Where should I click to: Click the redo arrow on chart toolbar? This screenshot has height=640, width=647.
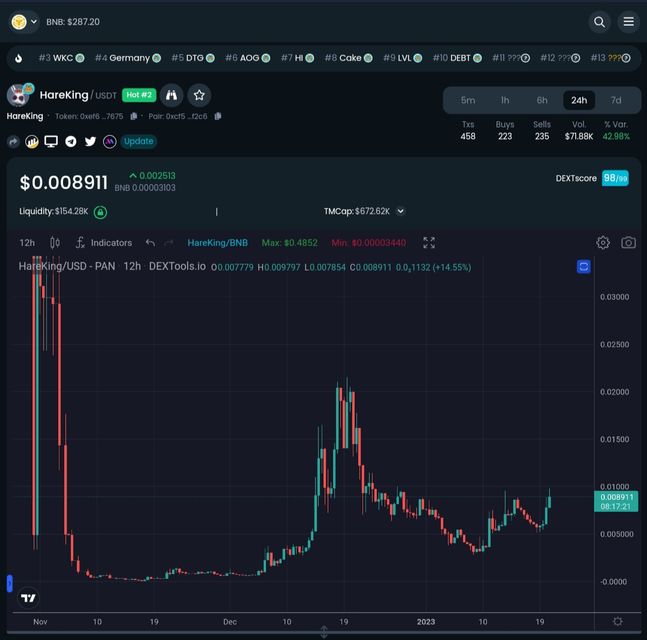[x=168, y=243]
